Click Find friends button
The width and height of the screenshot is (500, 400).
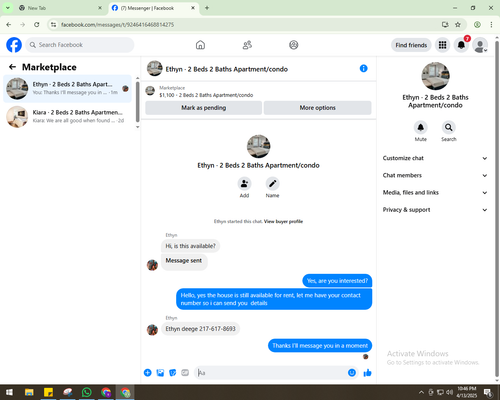(x=411, y=45)
